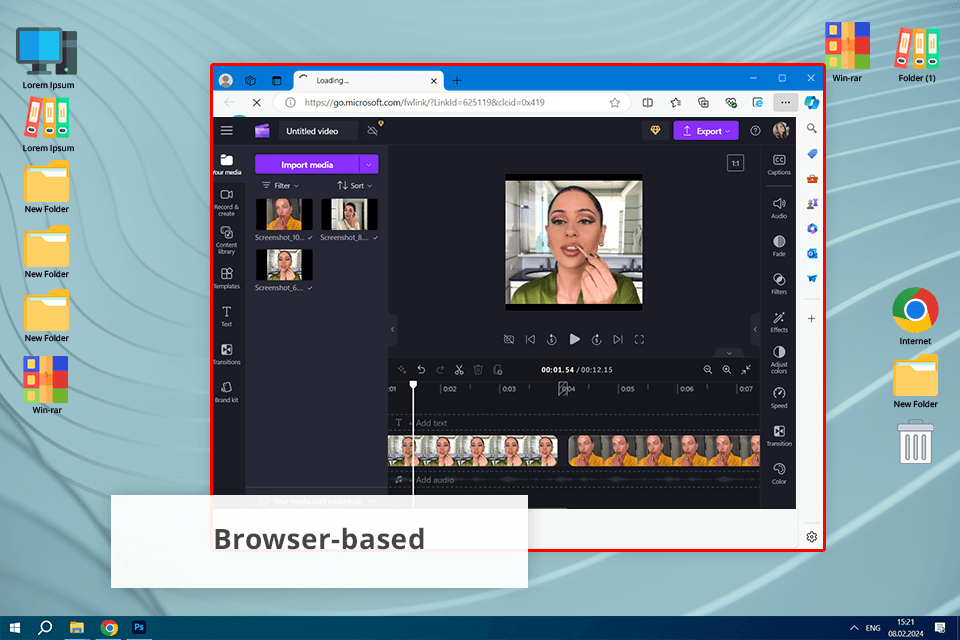The width and height of the screenshot is (960, 640).
Task: Edit the Untitled video title
Action: [x=318, y=130]
